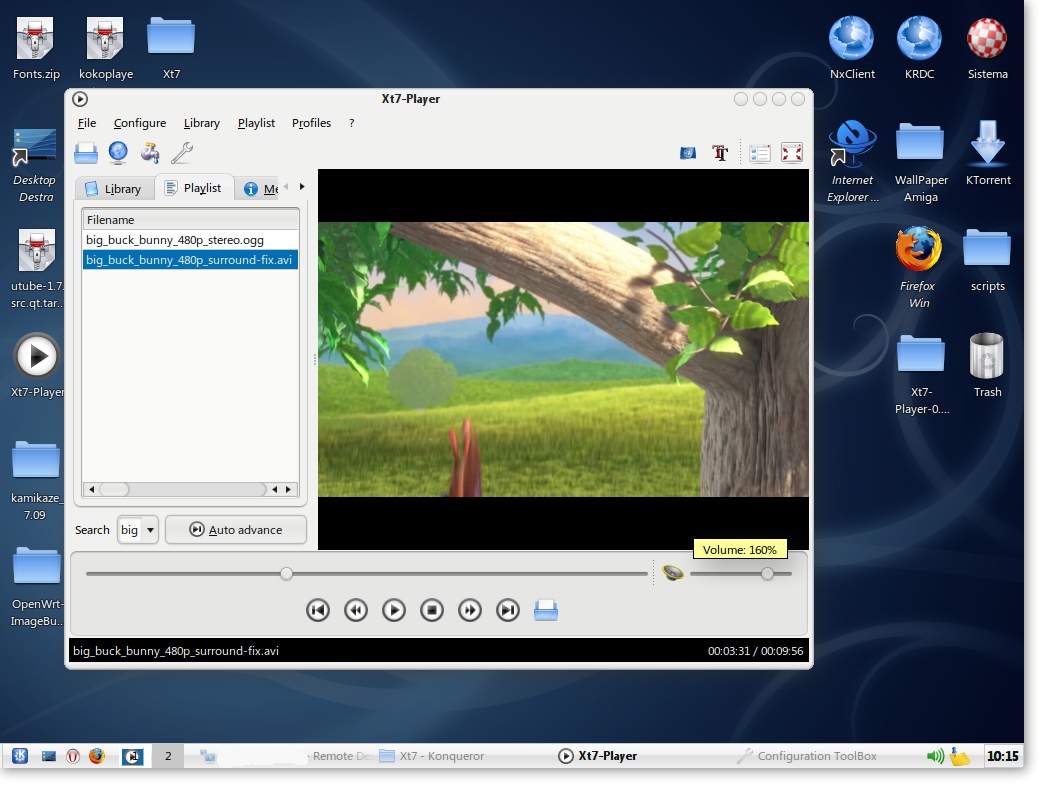Click the playlist scrollbar left arrow
This screenshot has width=1048, height=792.
92,490
